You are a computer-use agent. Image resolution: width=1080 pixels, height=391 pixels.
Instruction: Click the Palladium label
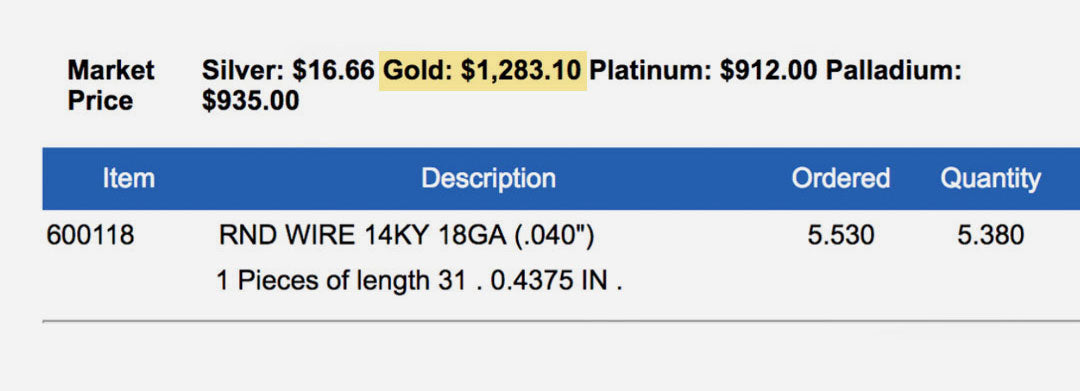coord(893,71)
